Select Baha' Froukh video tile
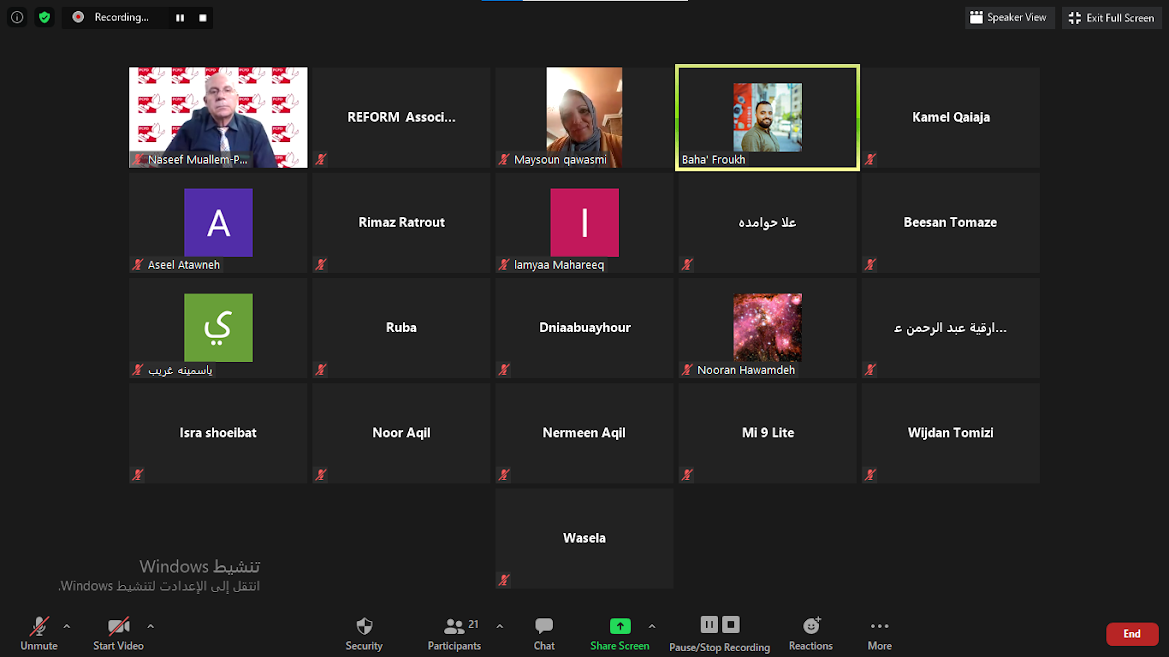 point(767,118)
